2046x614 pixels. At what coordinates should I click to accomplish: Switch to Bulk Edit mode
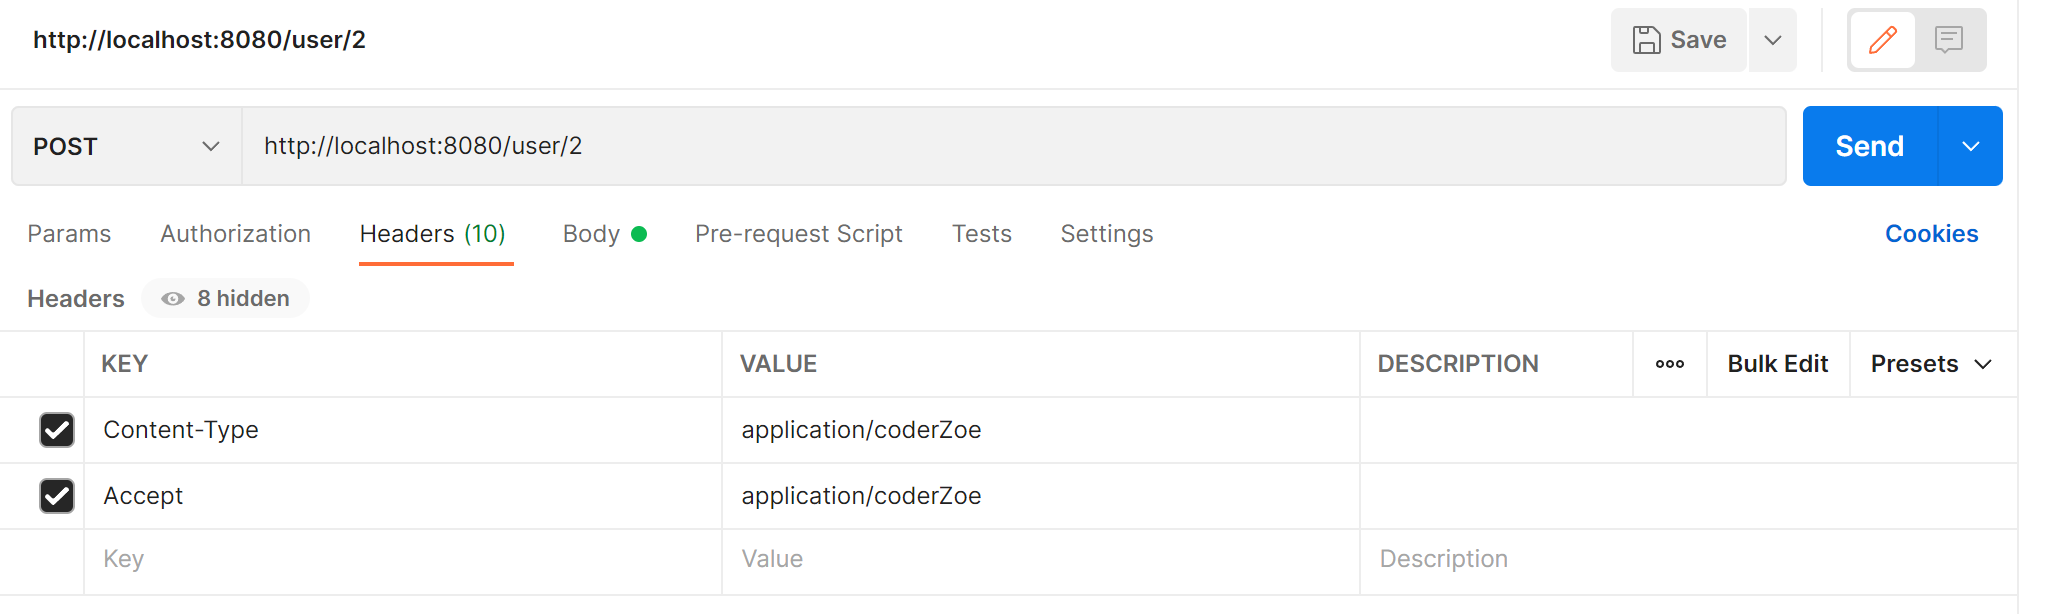(1778, 364)
